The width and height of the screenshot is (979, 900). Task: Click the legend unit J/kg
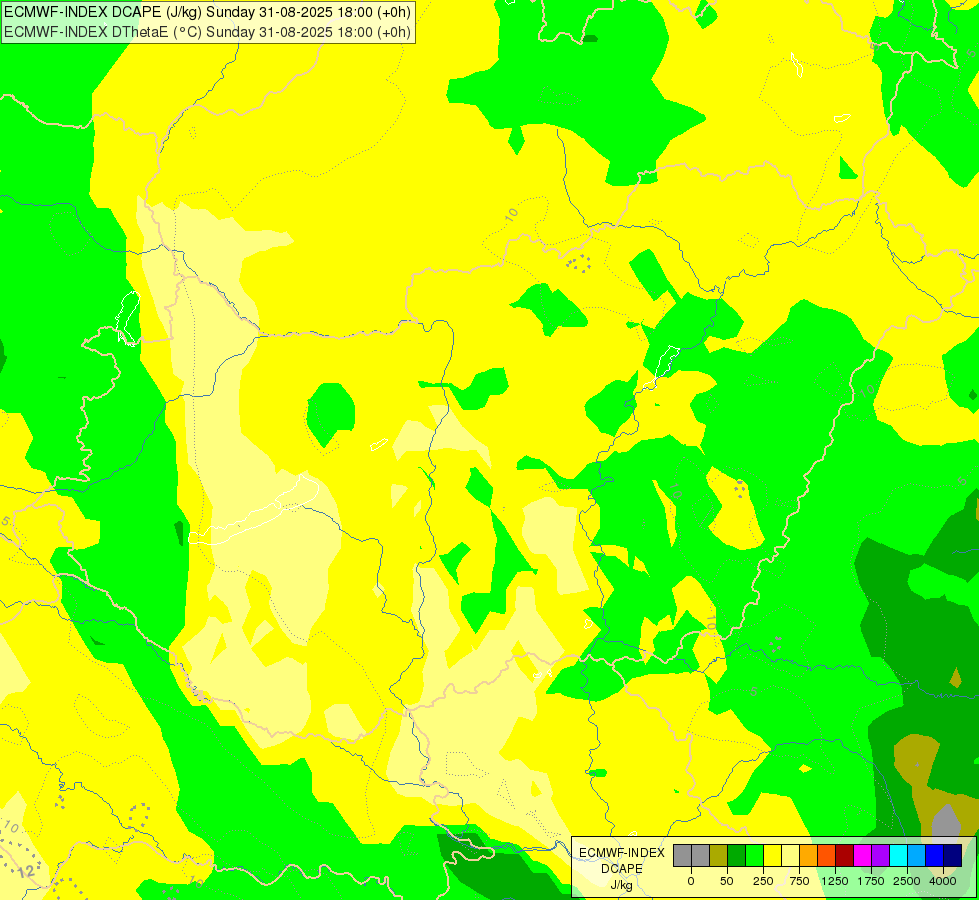[622, 885]
